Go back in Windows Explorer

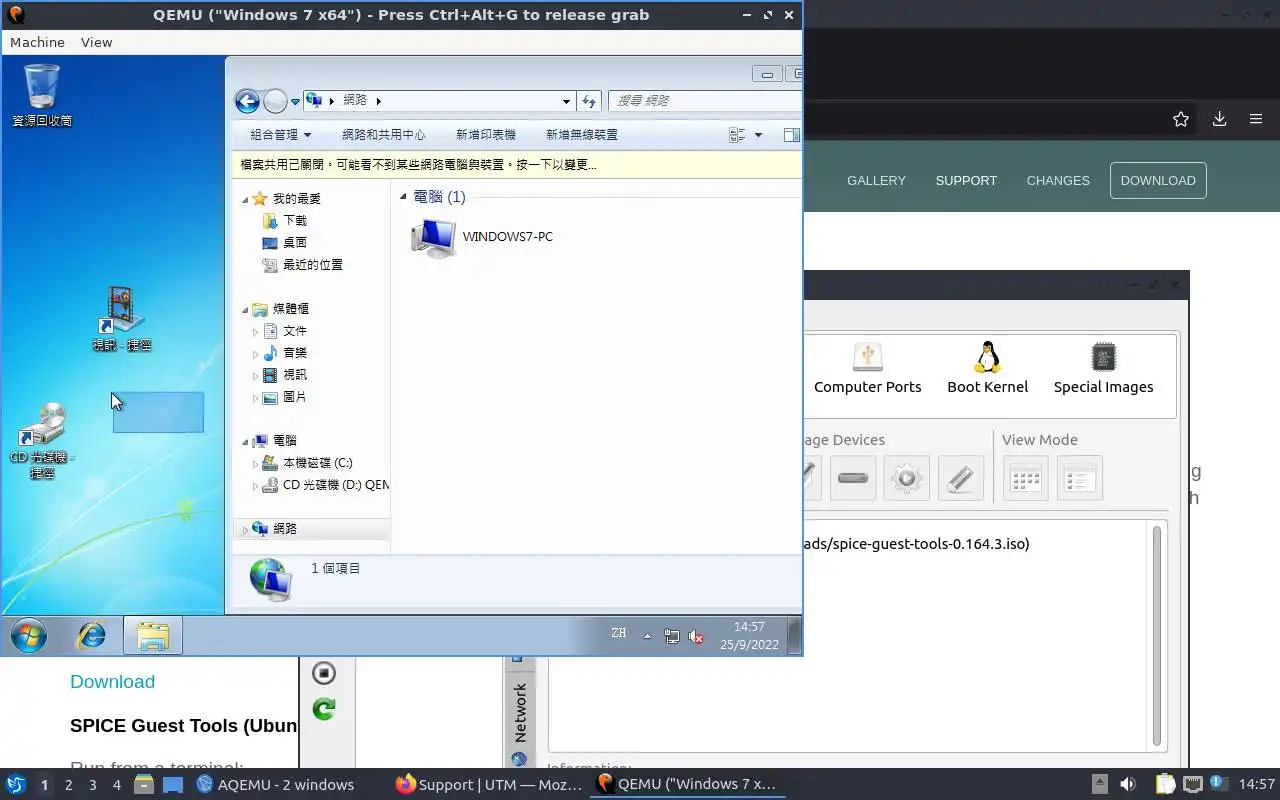click(247, 101)
